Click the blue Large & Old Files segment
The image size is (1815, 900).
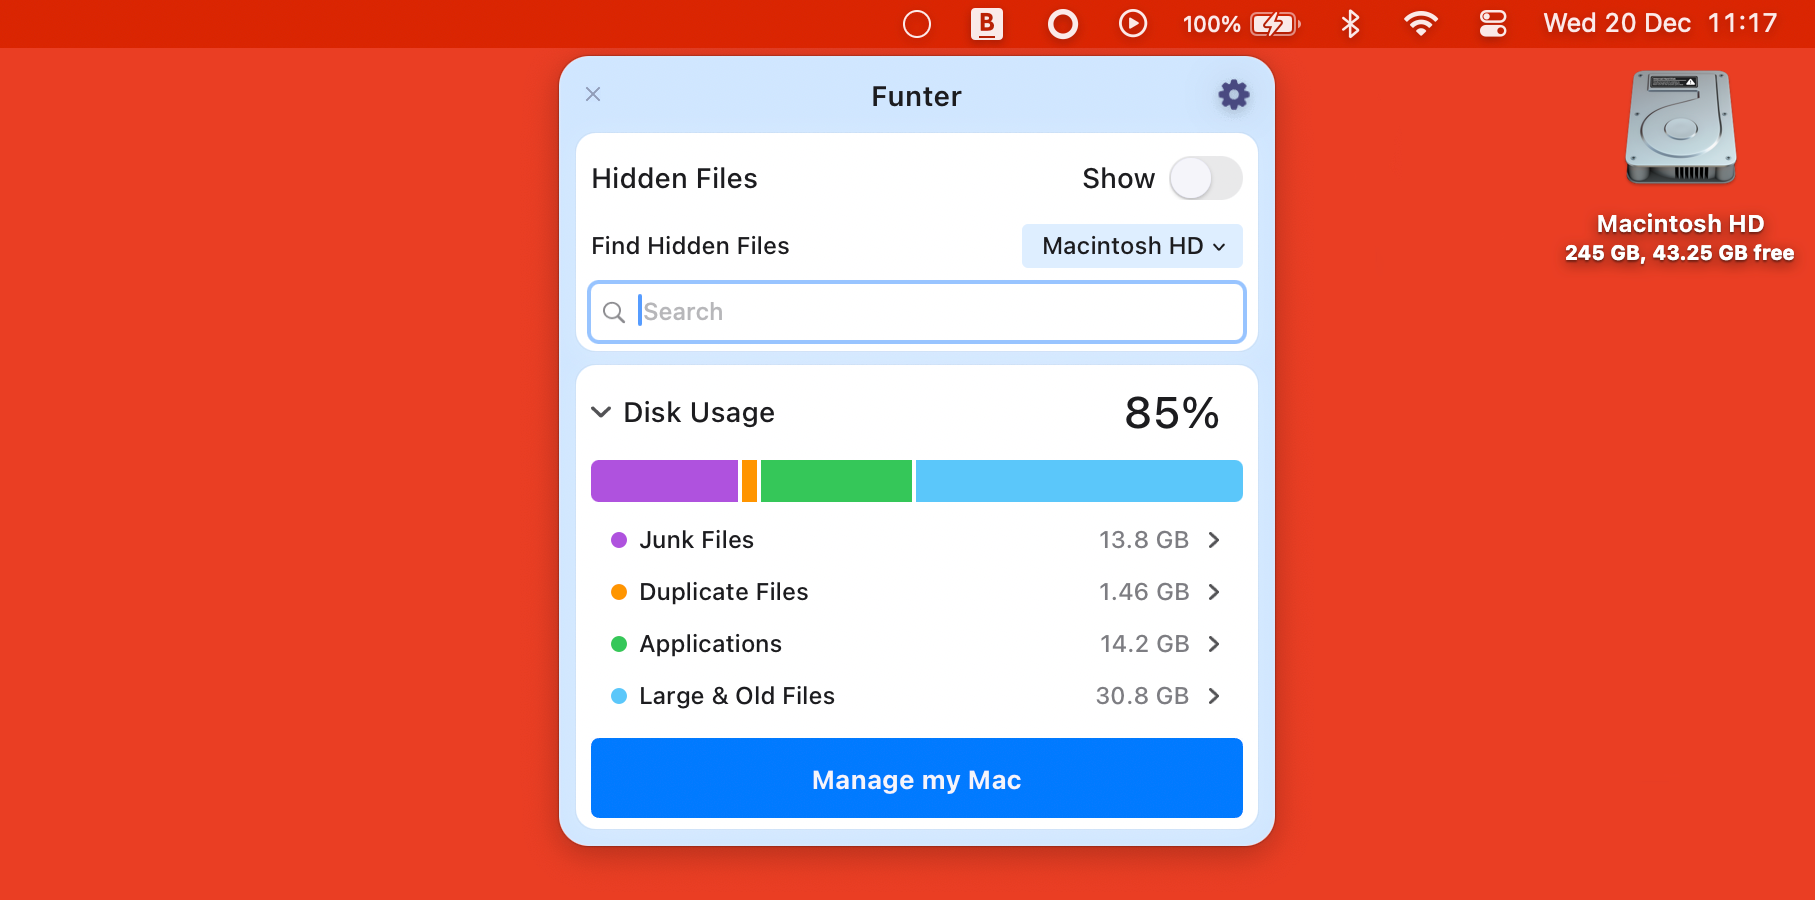tap(1079, 481)
